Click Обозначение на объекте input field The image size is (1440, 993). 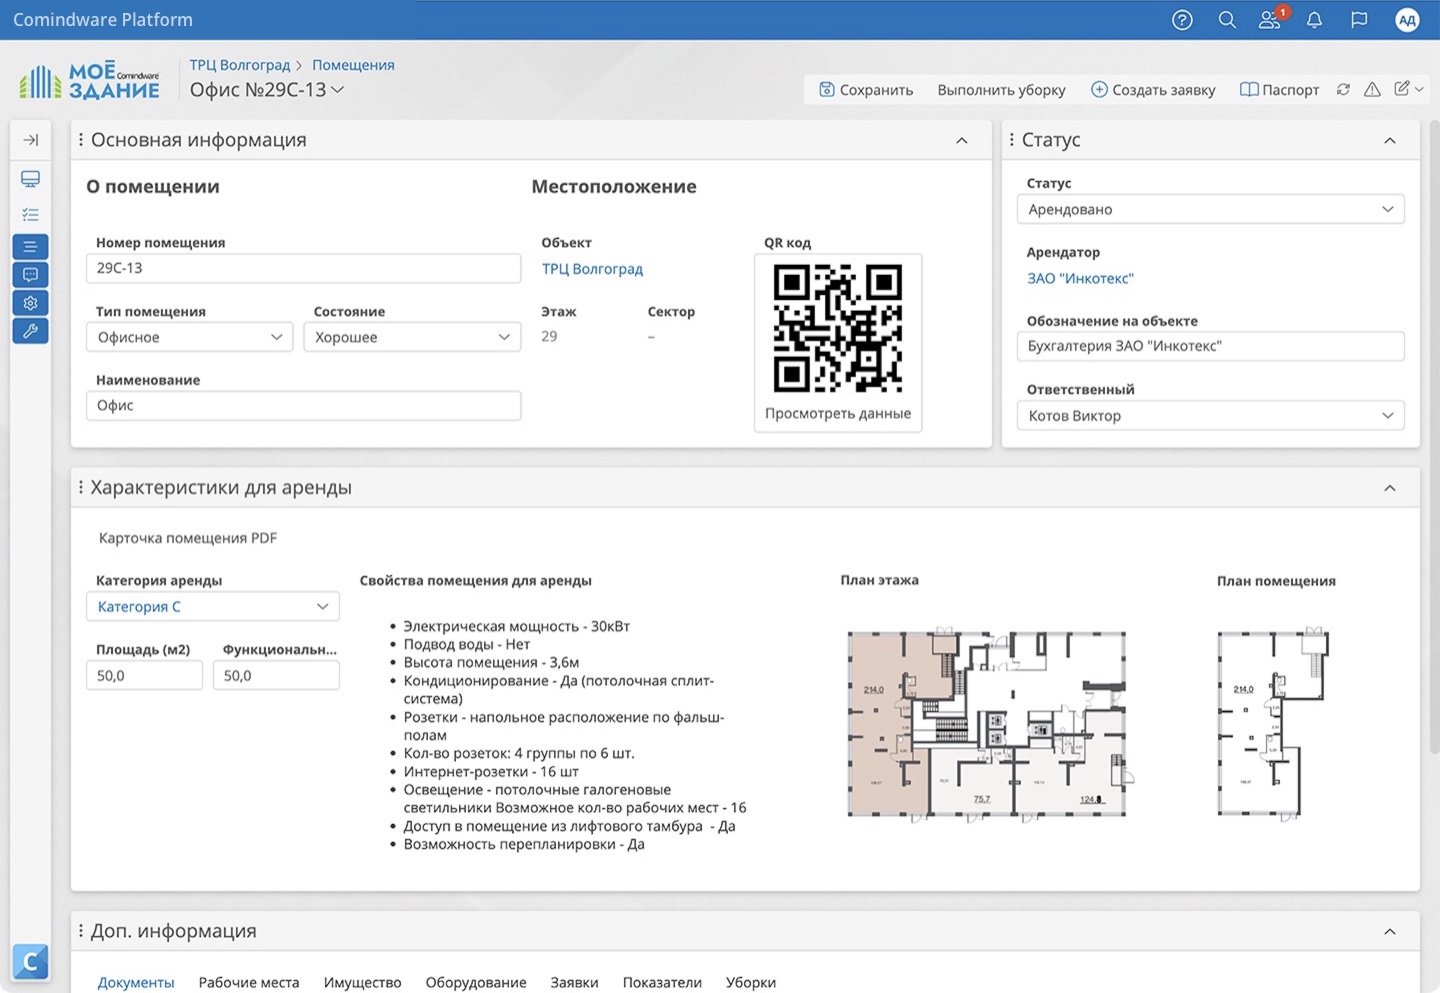click(x=1211, y=346)
